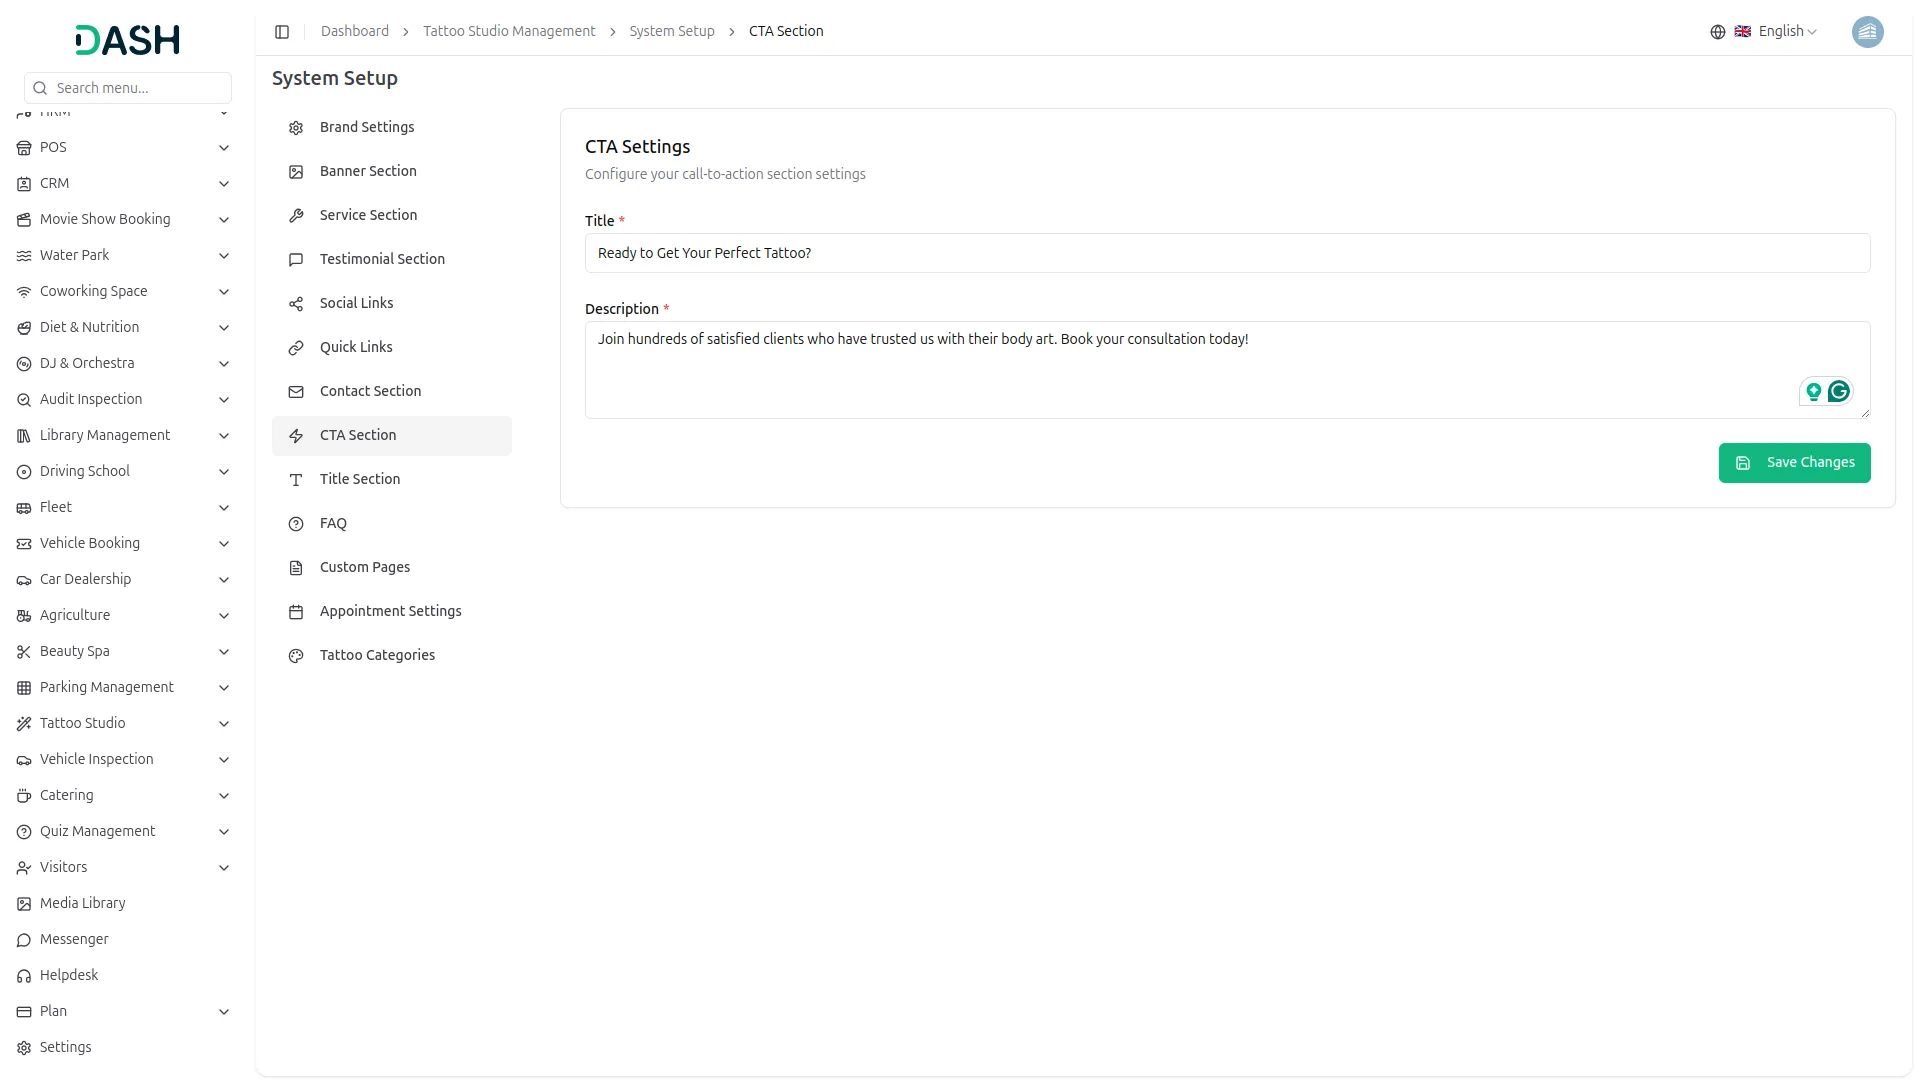1920x1080 pixels.
Task: Open the Banner Section settings tab
Action: (x=368, y=171)
